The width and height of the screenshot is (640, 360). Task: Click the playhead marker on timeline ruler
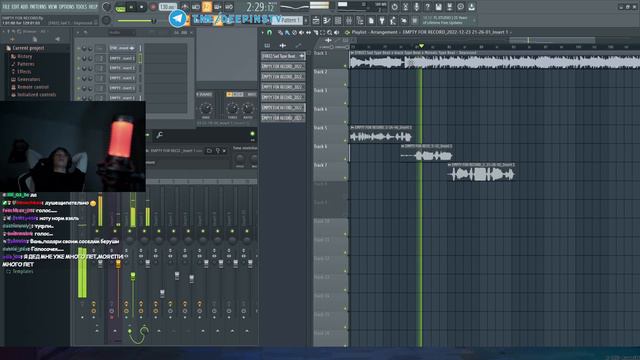point(421,46)
